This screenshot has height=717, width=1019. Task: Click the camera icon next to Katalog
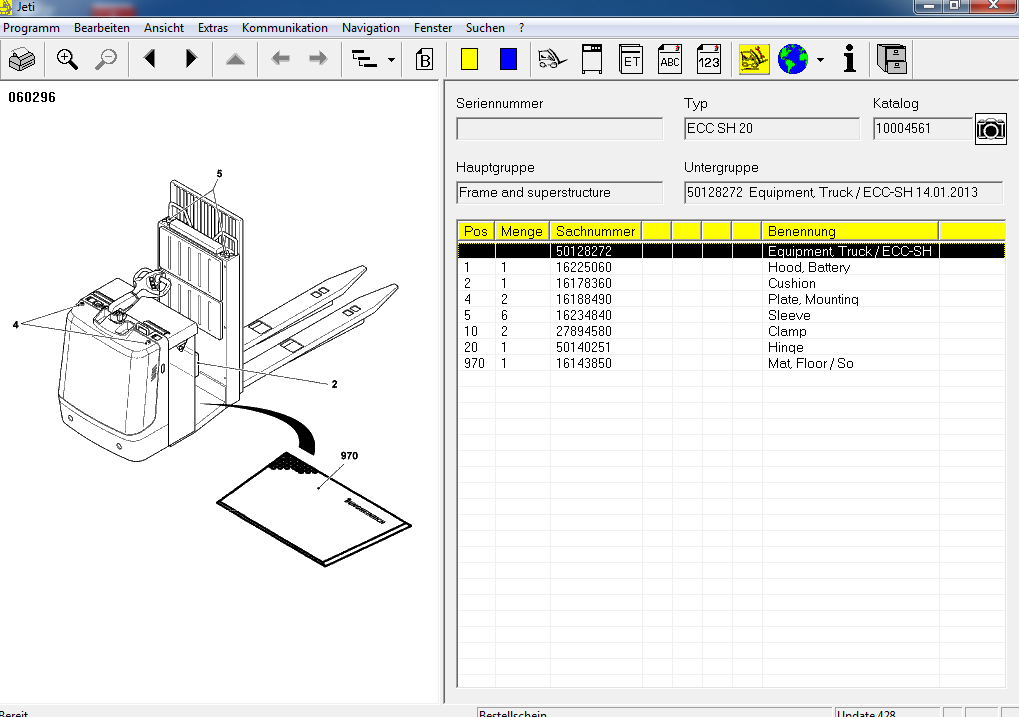coord(990,129)
